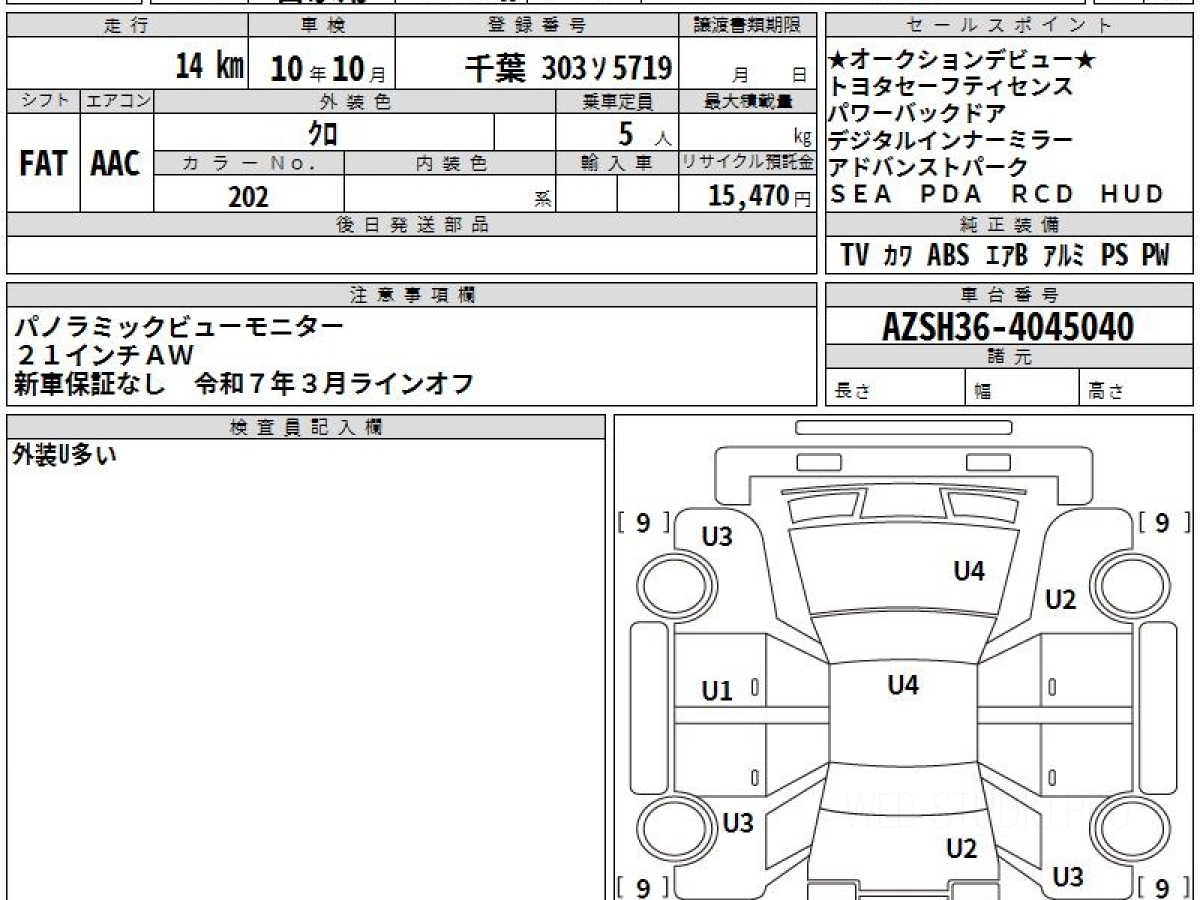
Task: Click the 最大積載量 header
Action: (749, 101)
